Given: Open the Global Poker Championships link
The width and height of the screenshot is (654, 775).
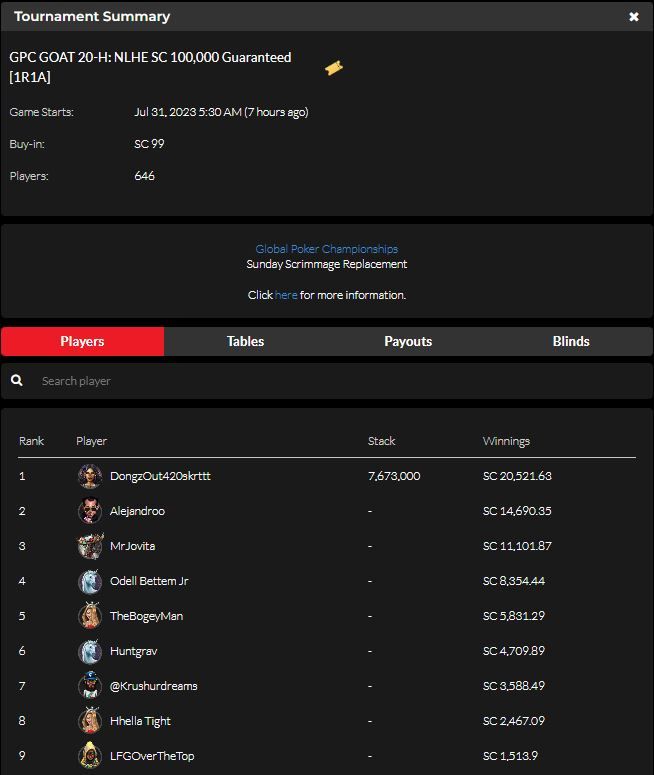Looking at the screenshot, I should [327, 249].
